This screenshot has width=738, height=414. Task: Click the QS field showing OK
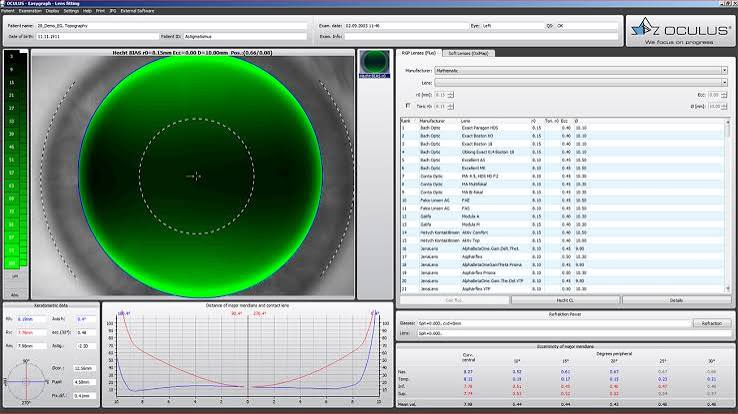coord(587,26)
